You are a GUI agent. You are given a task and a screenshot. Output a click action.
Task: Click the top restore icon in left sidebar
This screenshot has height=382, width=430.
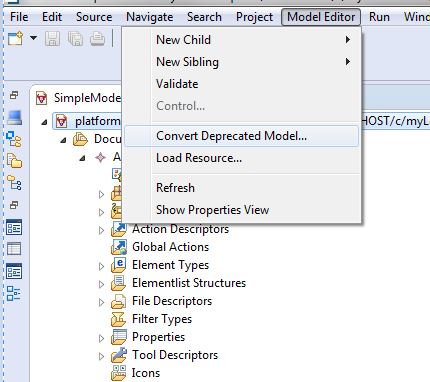(14, 95)
